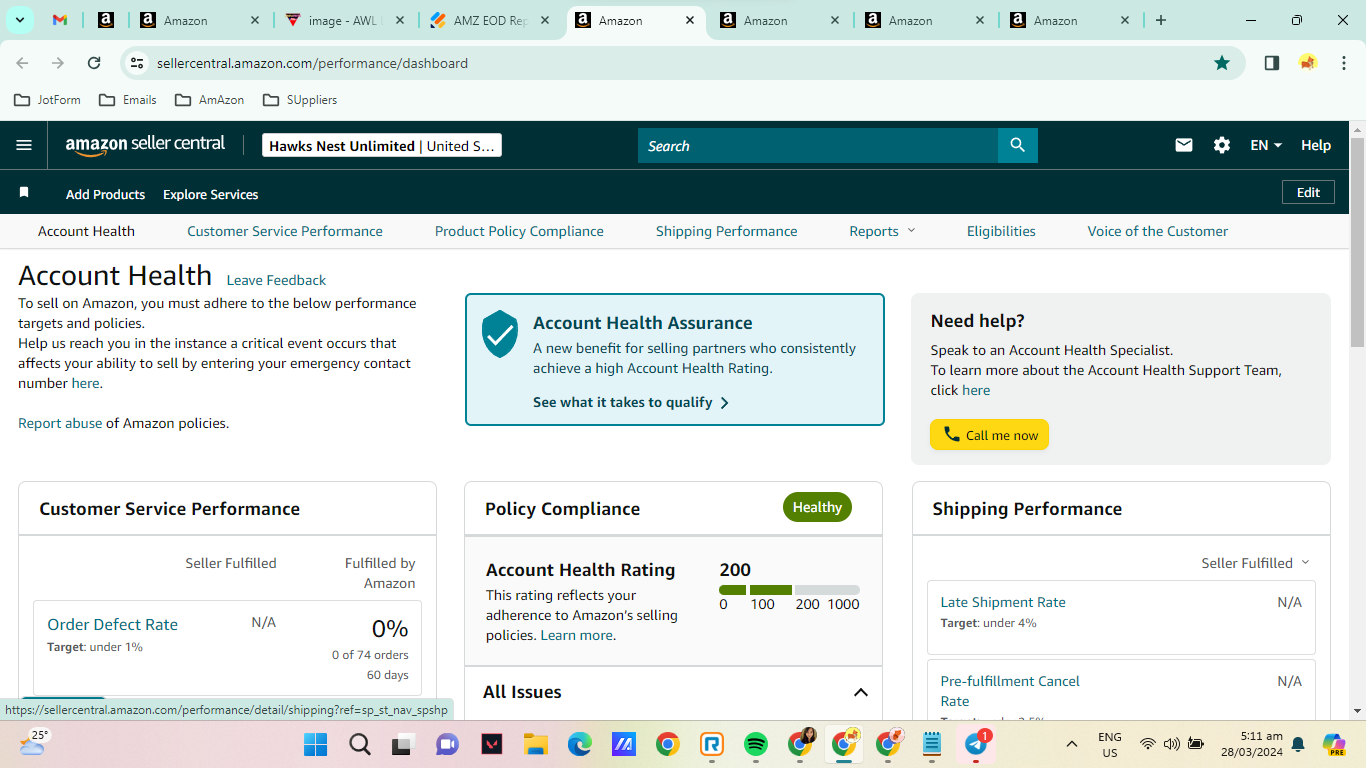Click the browser address bar URL
This screenshot has width=1366, height=768.
(312, 63)
